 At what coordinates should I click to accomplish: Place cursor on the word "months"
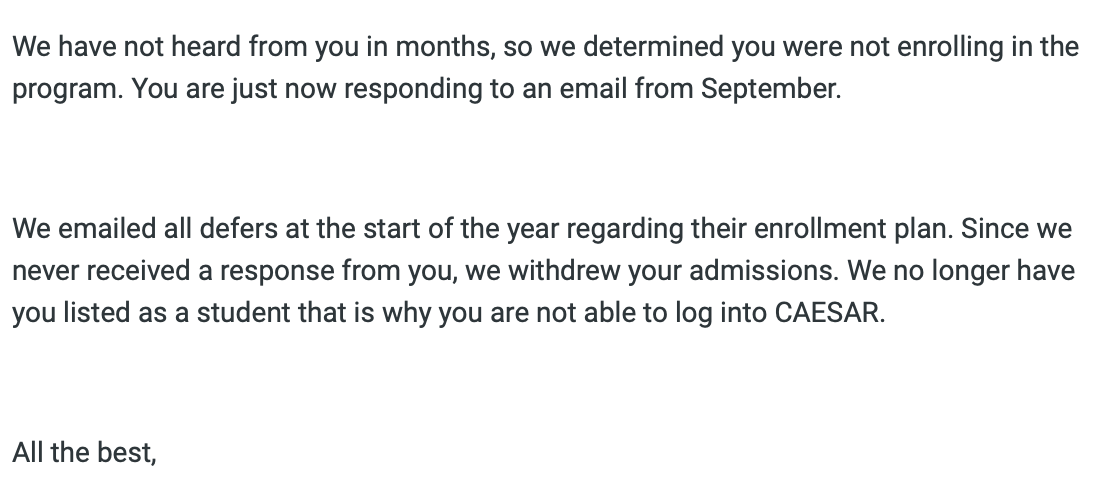(x=443, y=47)
